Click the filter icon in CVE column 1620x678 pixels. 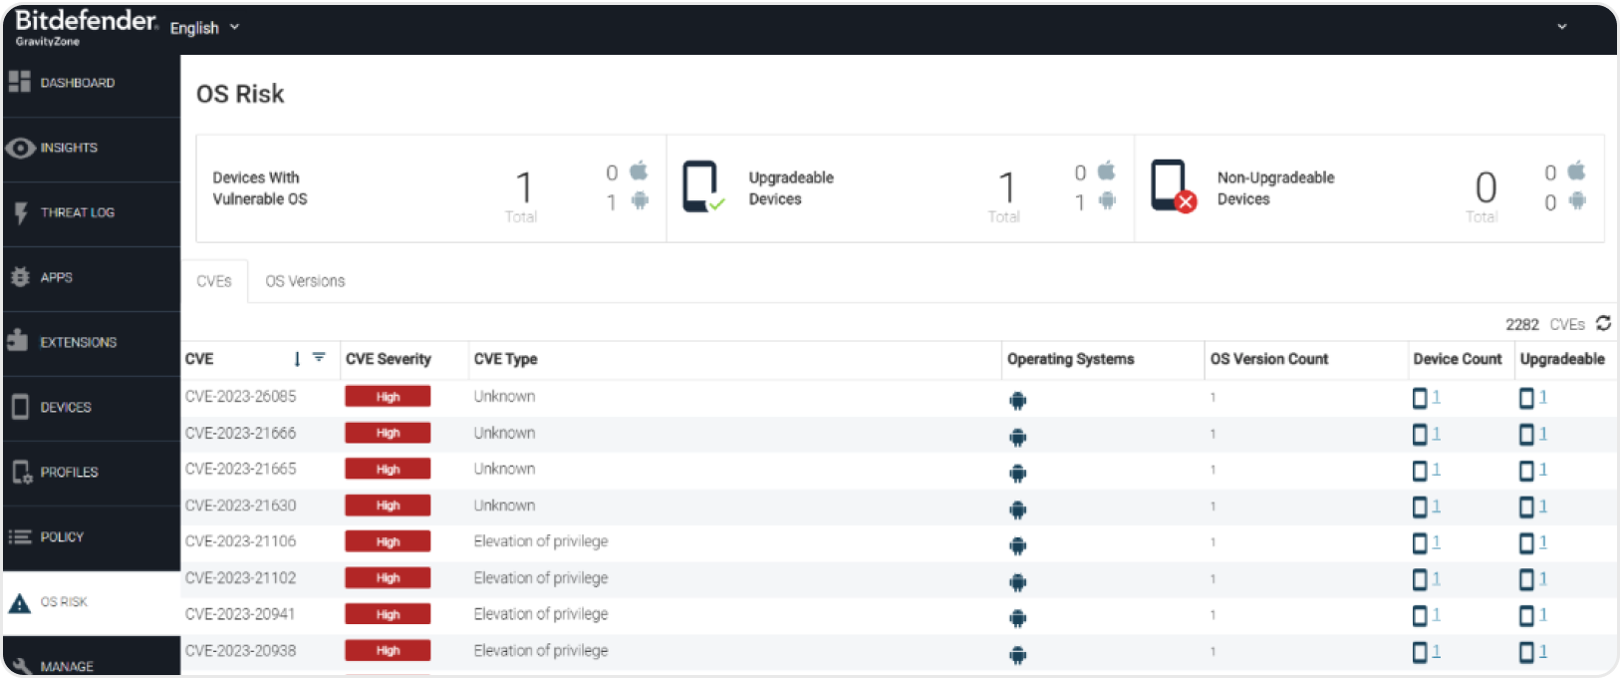pyautogui.click(x=319, y=357)
